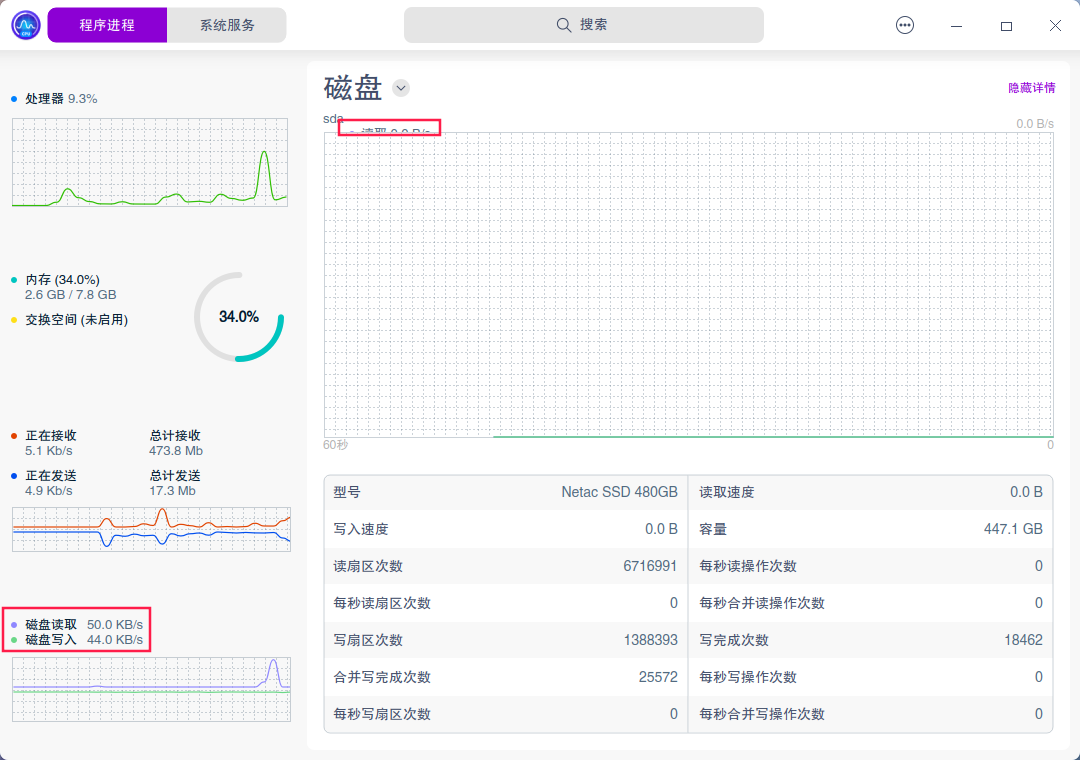Click the 内存 green indicator dot
The image size is (1080, 760).
[12, 279]
